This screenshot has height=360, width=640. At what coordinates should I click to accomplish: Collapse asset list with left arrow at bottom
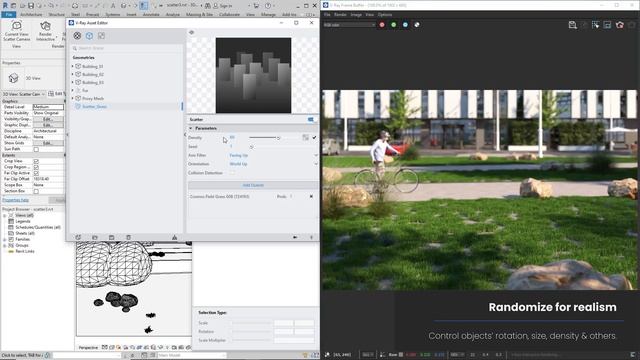click(295, 237)
